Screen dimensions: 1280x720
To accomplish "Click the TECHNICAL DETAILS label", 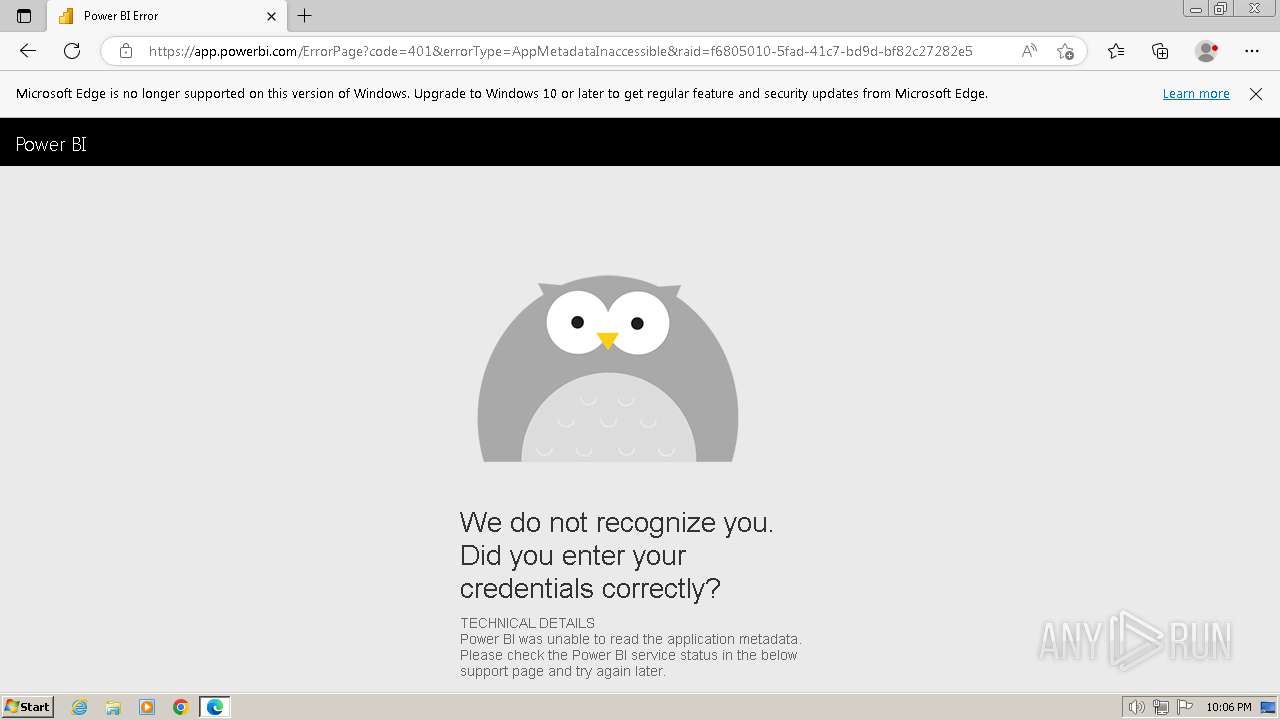I will [x=527, y=623].
